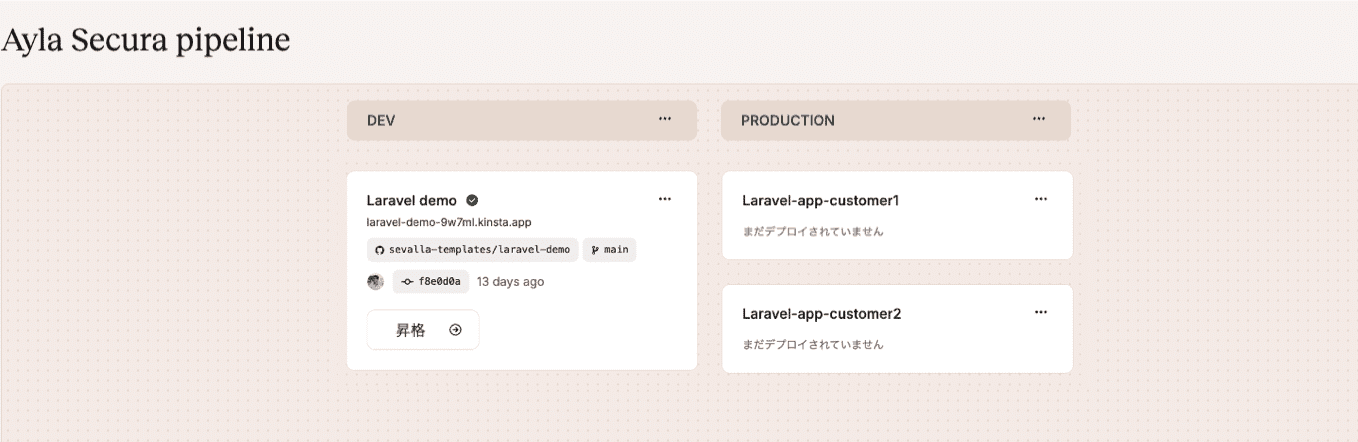Click the PRODUCTION stage header label
Image resolution: width=1358 pixels, height=442 pixels.
(x=788, y=120)
